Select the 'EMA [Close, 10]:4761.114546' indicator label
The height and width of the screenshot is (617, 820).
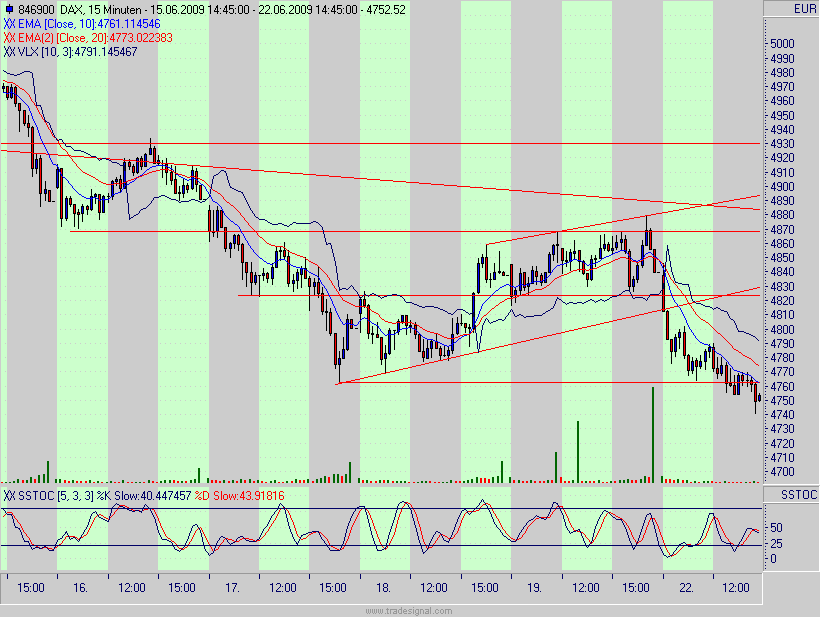89,24
